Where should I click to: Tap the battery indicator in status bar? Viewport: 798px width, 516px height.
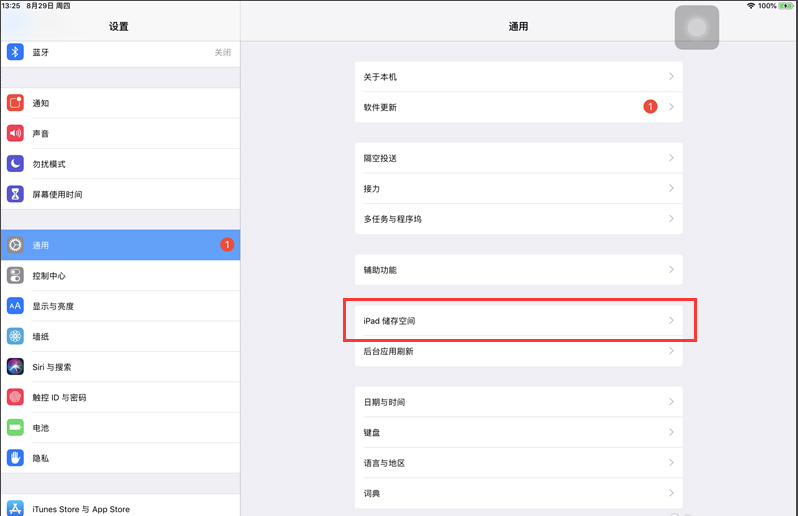click(x=786, y=6)
